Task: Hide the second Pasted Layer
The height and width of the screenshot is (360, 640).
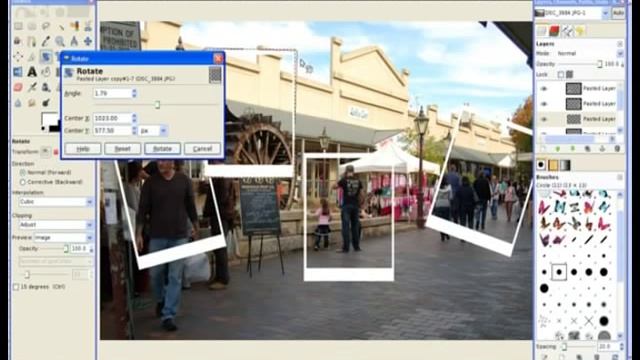Action: coord(544,104)
